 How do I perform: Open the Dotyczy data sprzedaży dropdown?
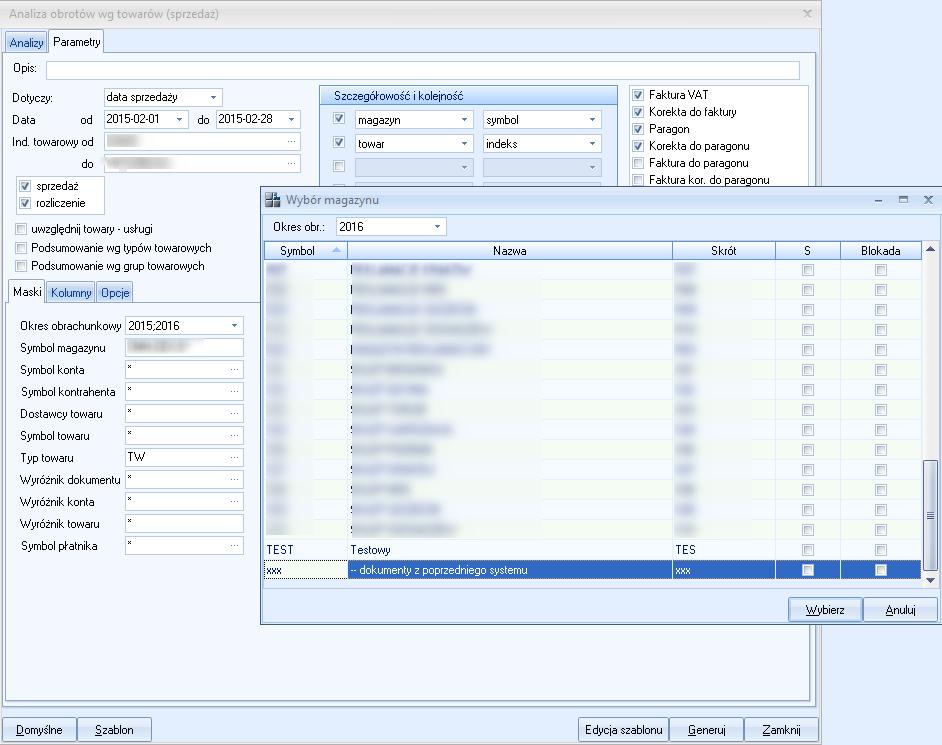[x=213, y=97]
